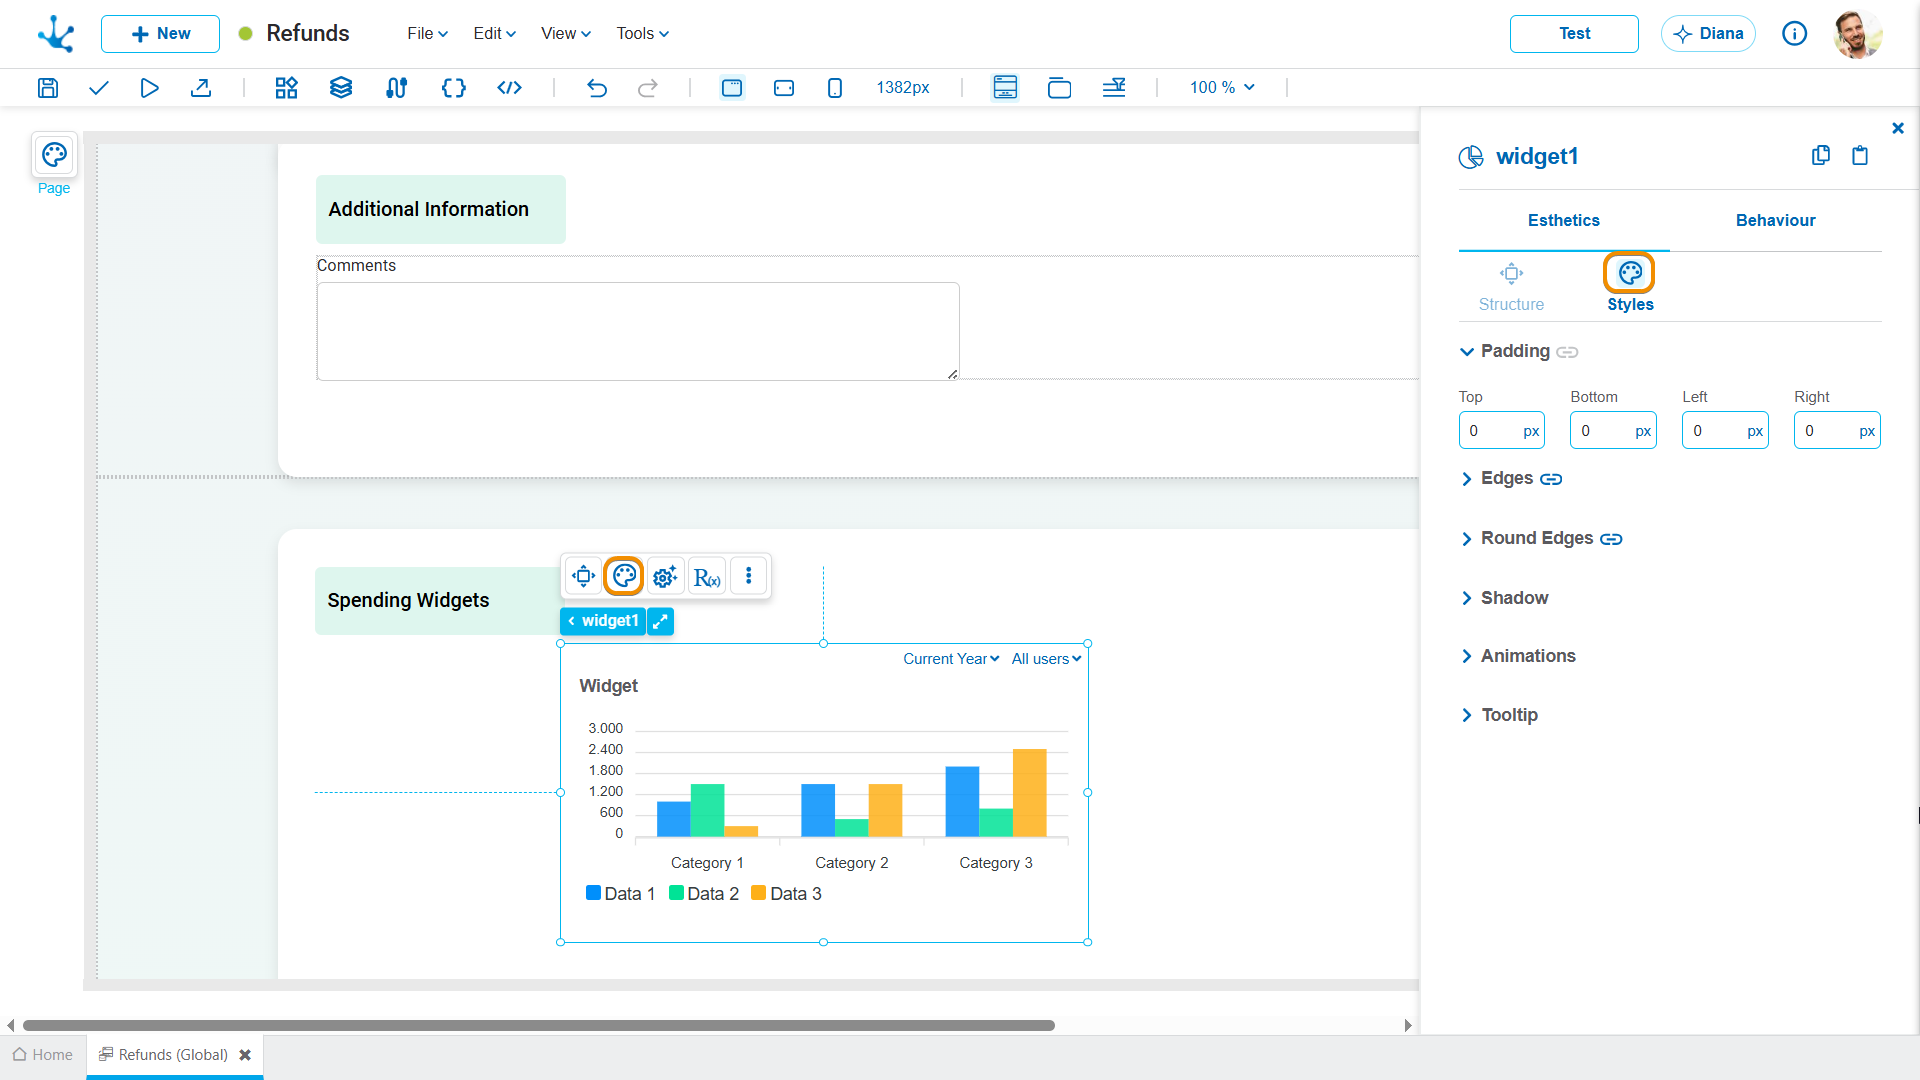Click the Undo arrow
This screenshot has width=1920, height=1080.
[597, 88]
